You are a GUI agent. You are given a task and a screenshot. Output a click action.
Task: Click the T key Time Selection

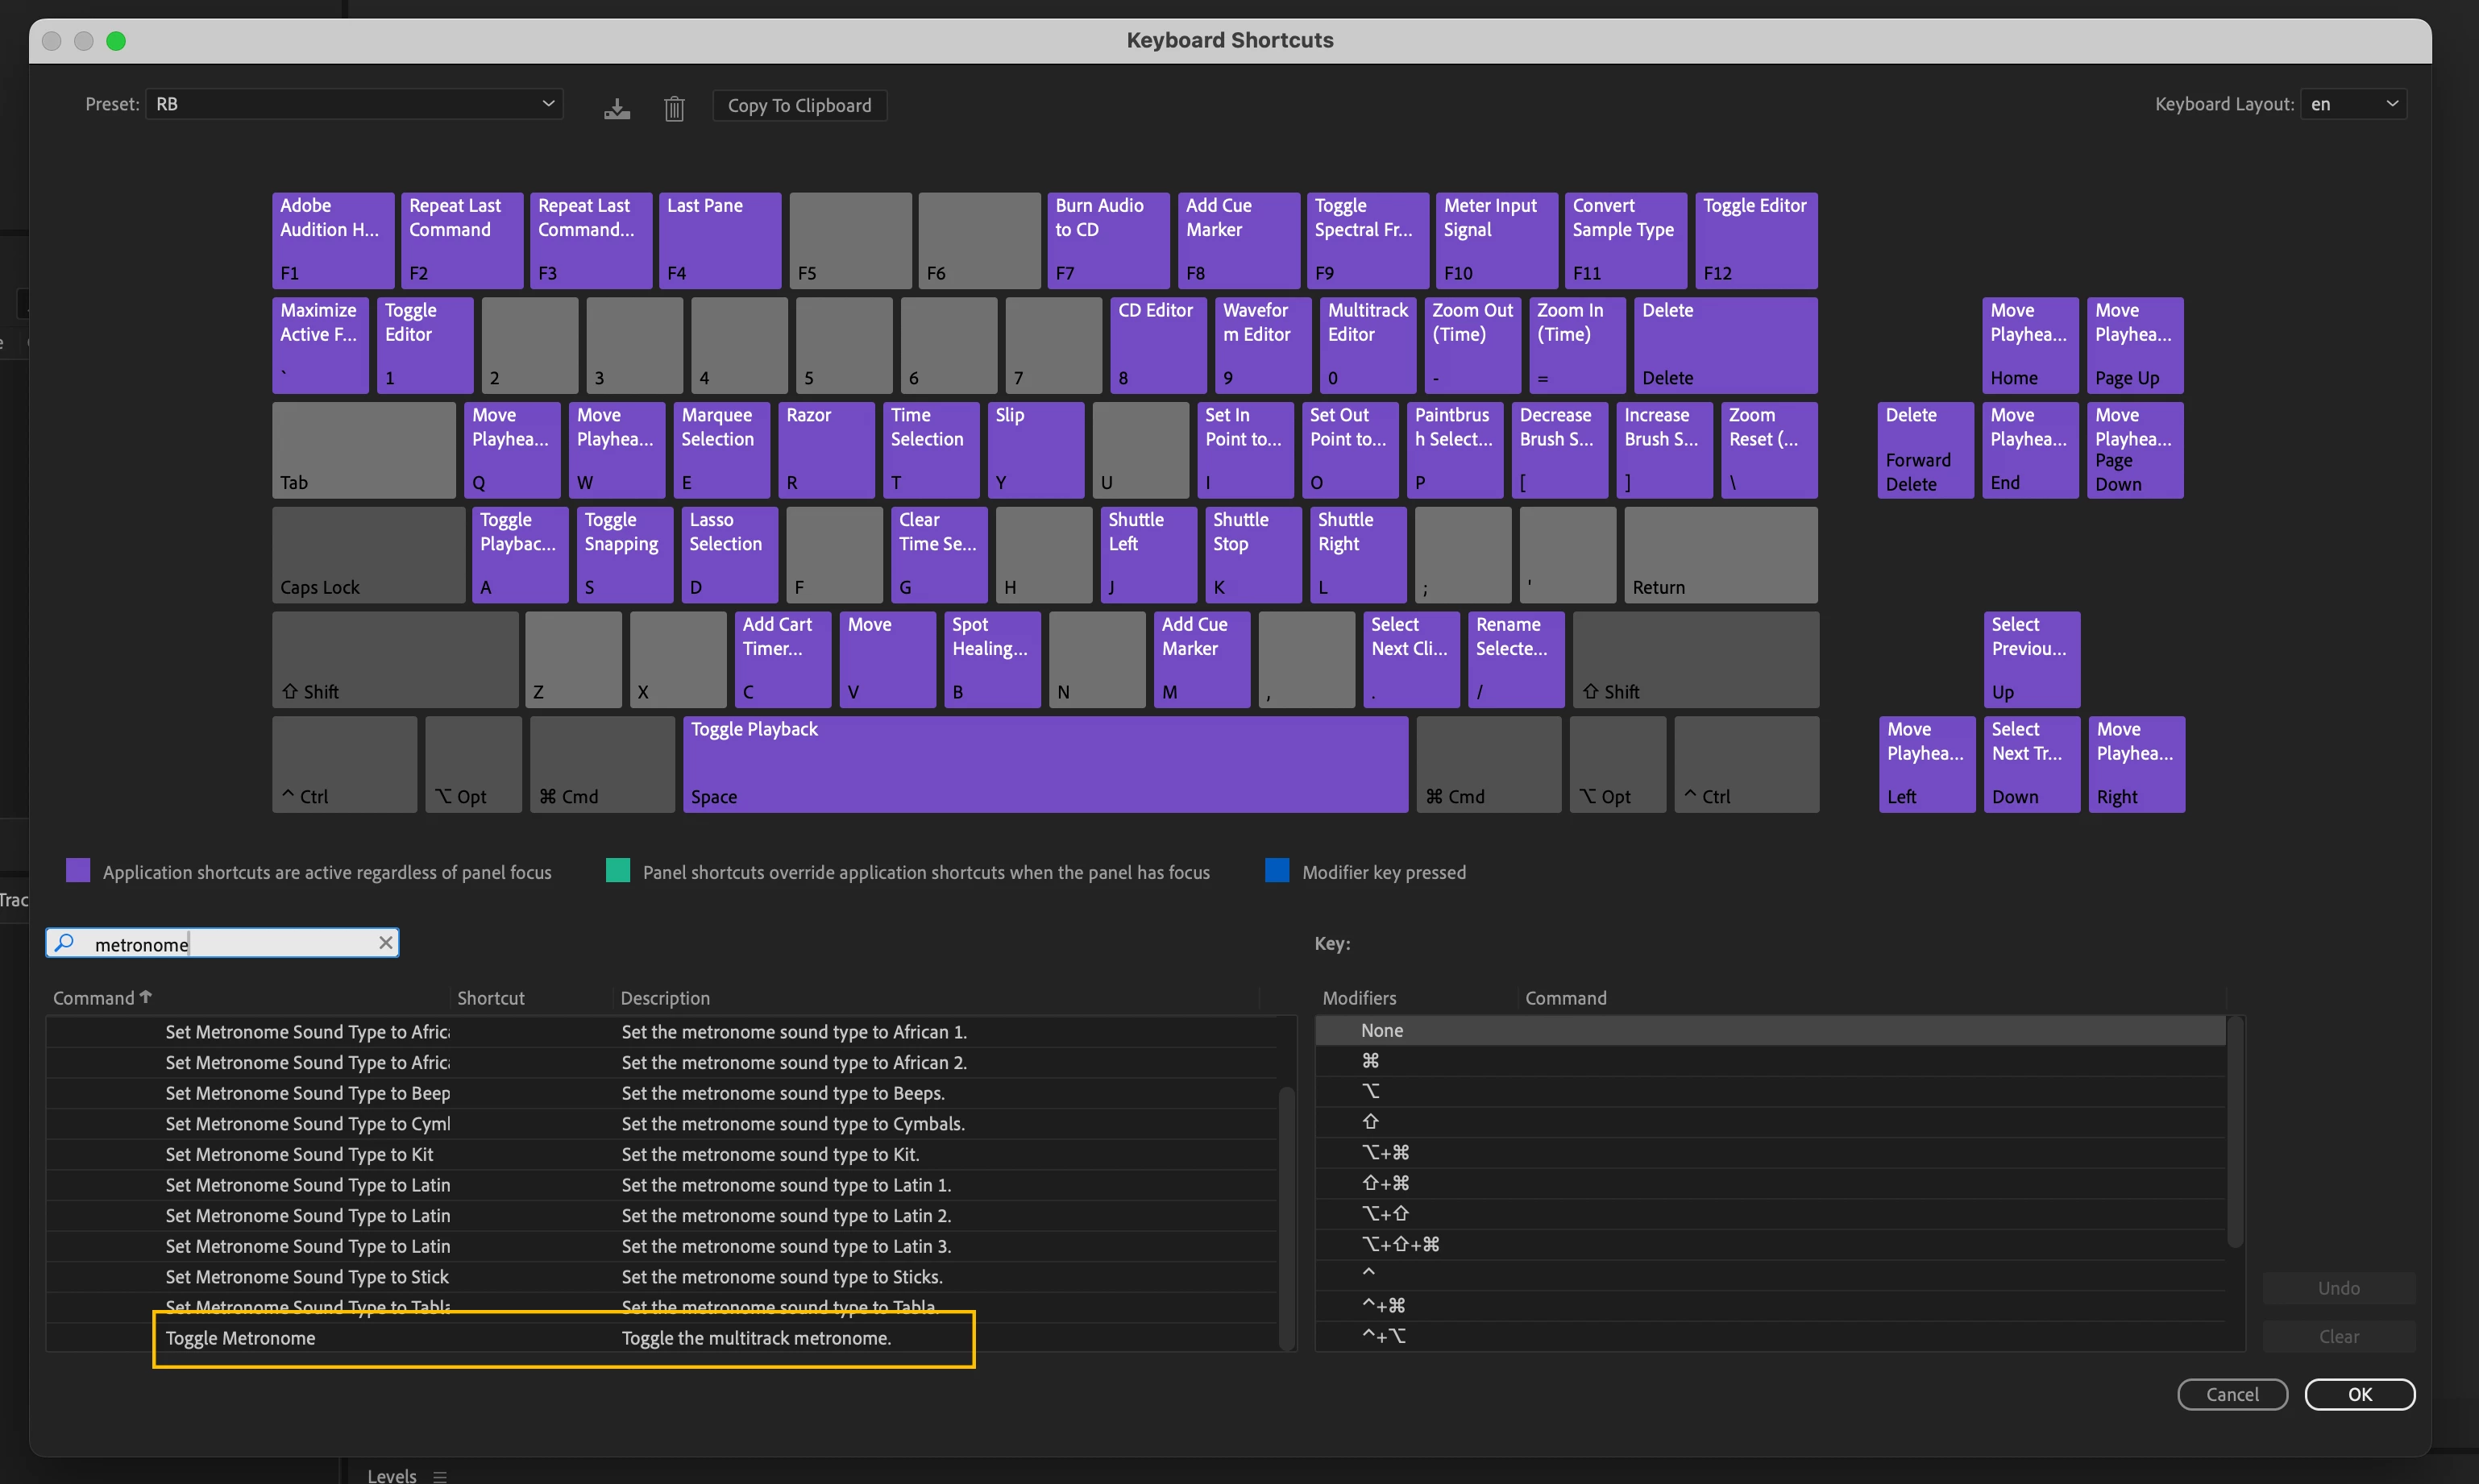click(931, 450)
